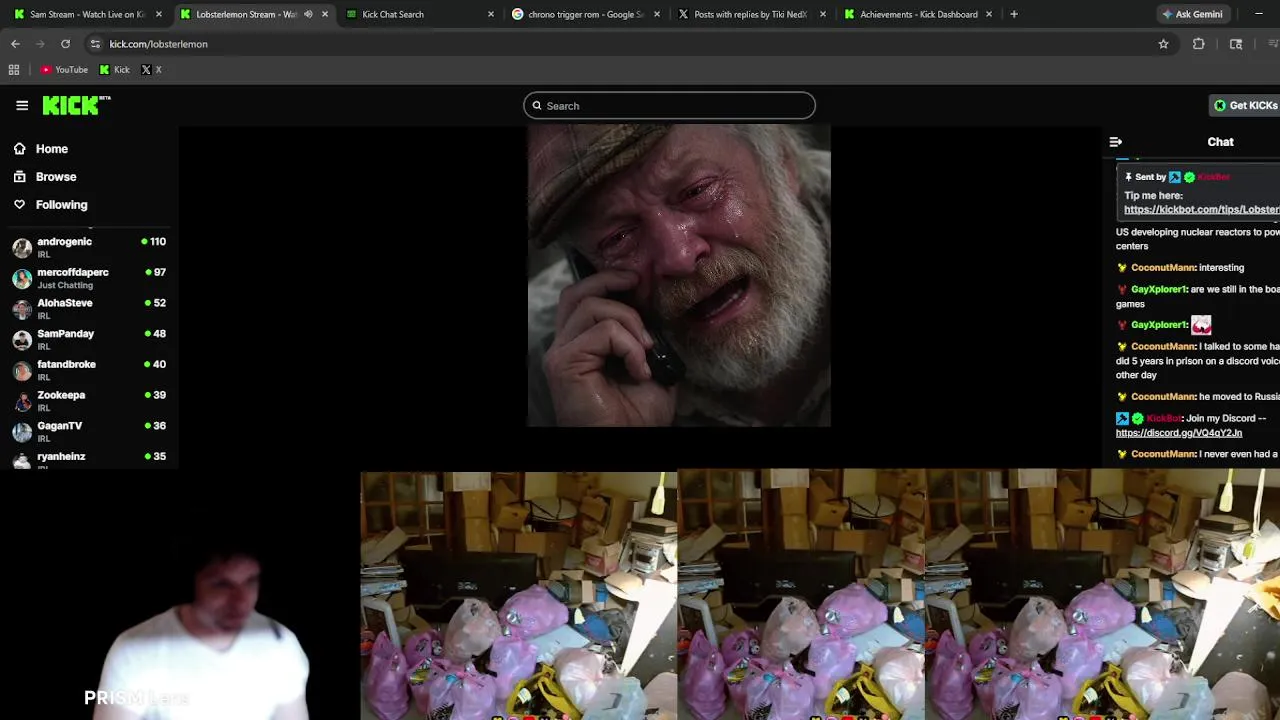Image resolution: width=1280 pixels, height=720 pixels.
Task: Switch to Sam Stream tab
Action: pos(88,14)
